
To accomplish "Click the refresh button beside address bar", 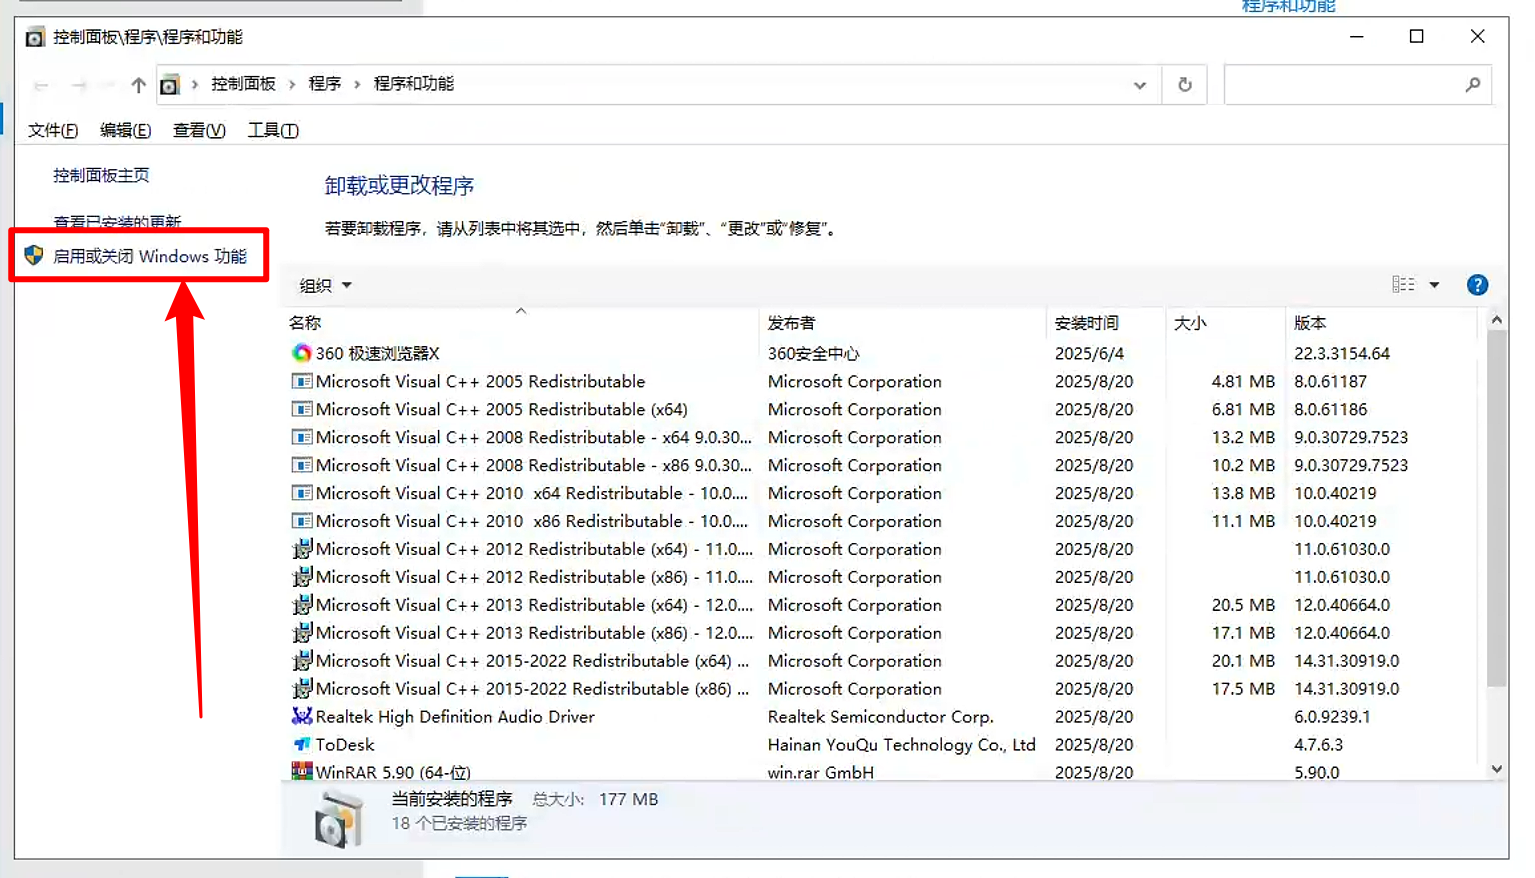I will 1185,84.
